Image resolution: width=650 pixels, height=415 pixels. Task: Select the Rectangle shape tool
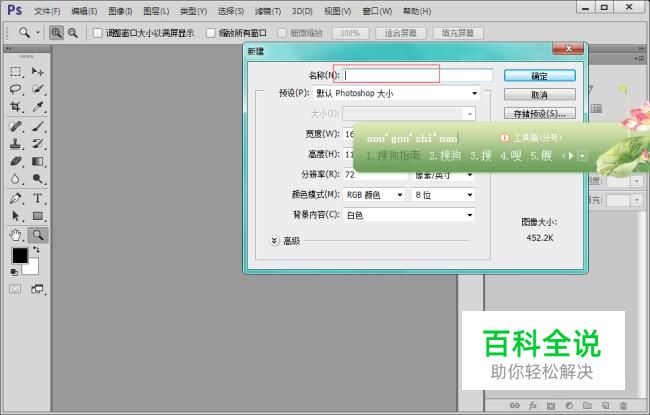[38, 216]
